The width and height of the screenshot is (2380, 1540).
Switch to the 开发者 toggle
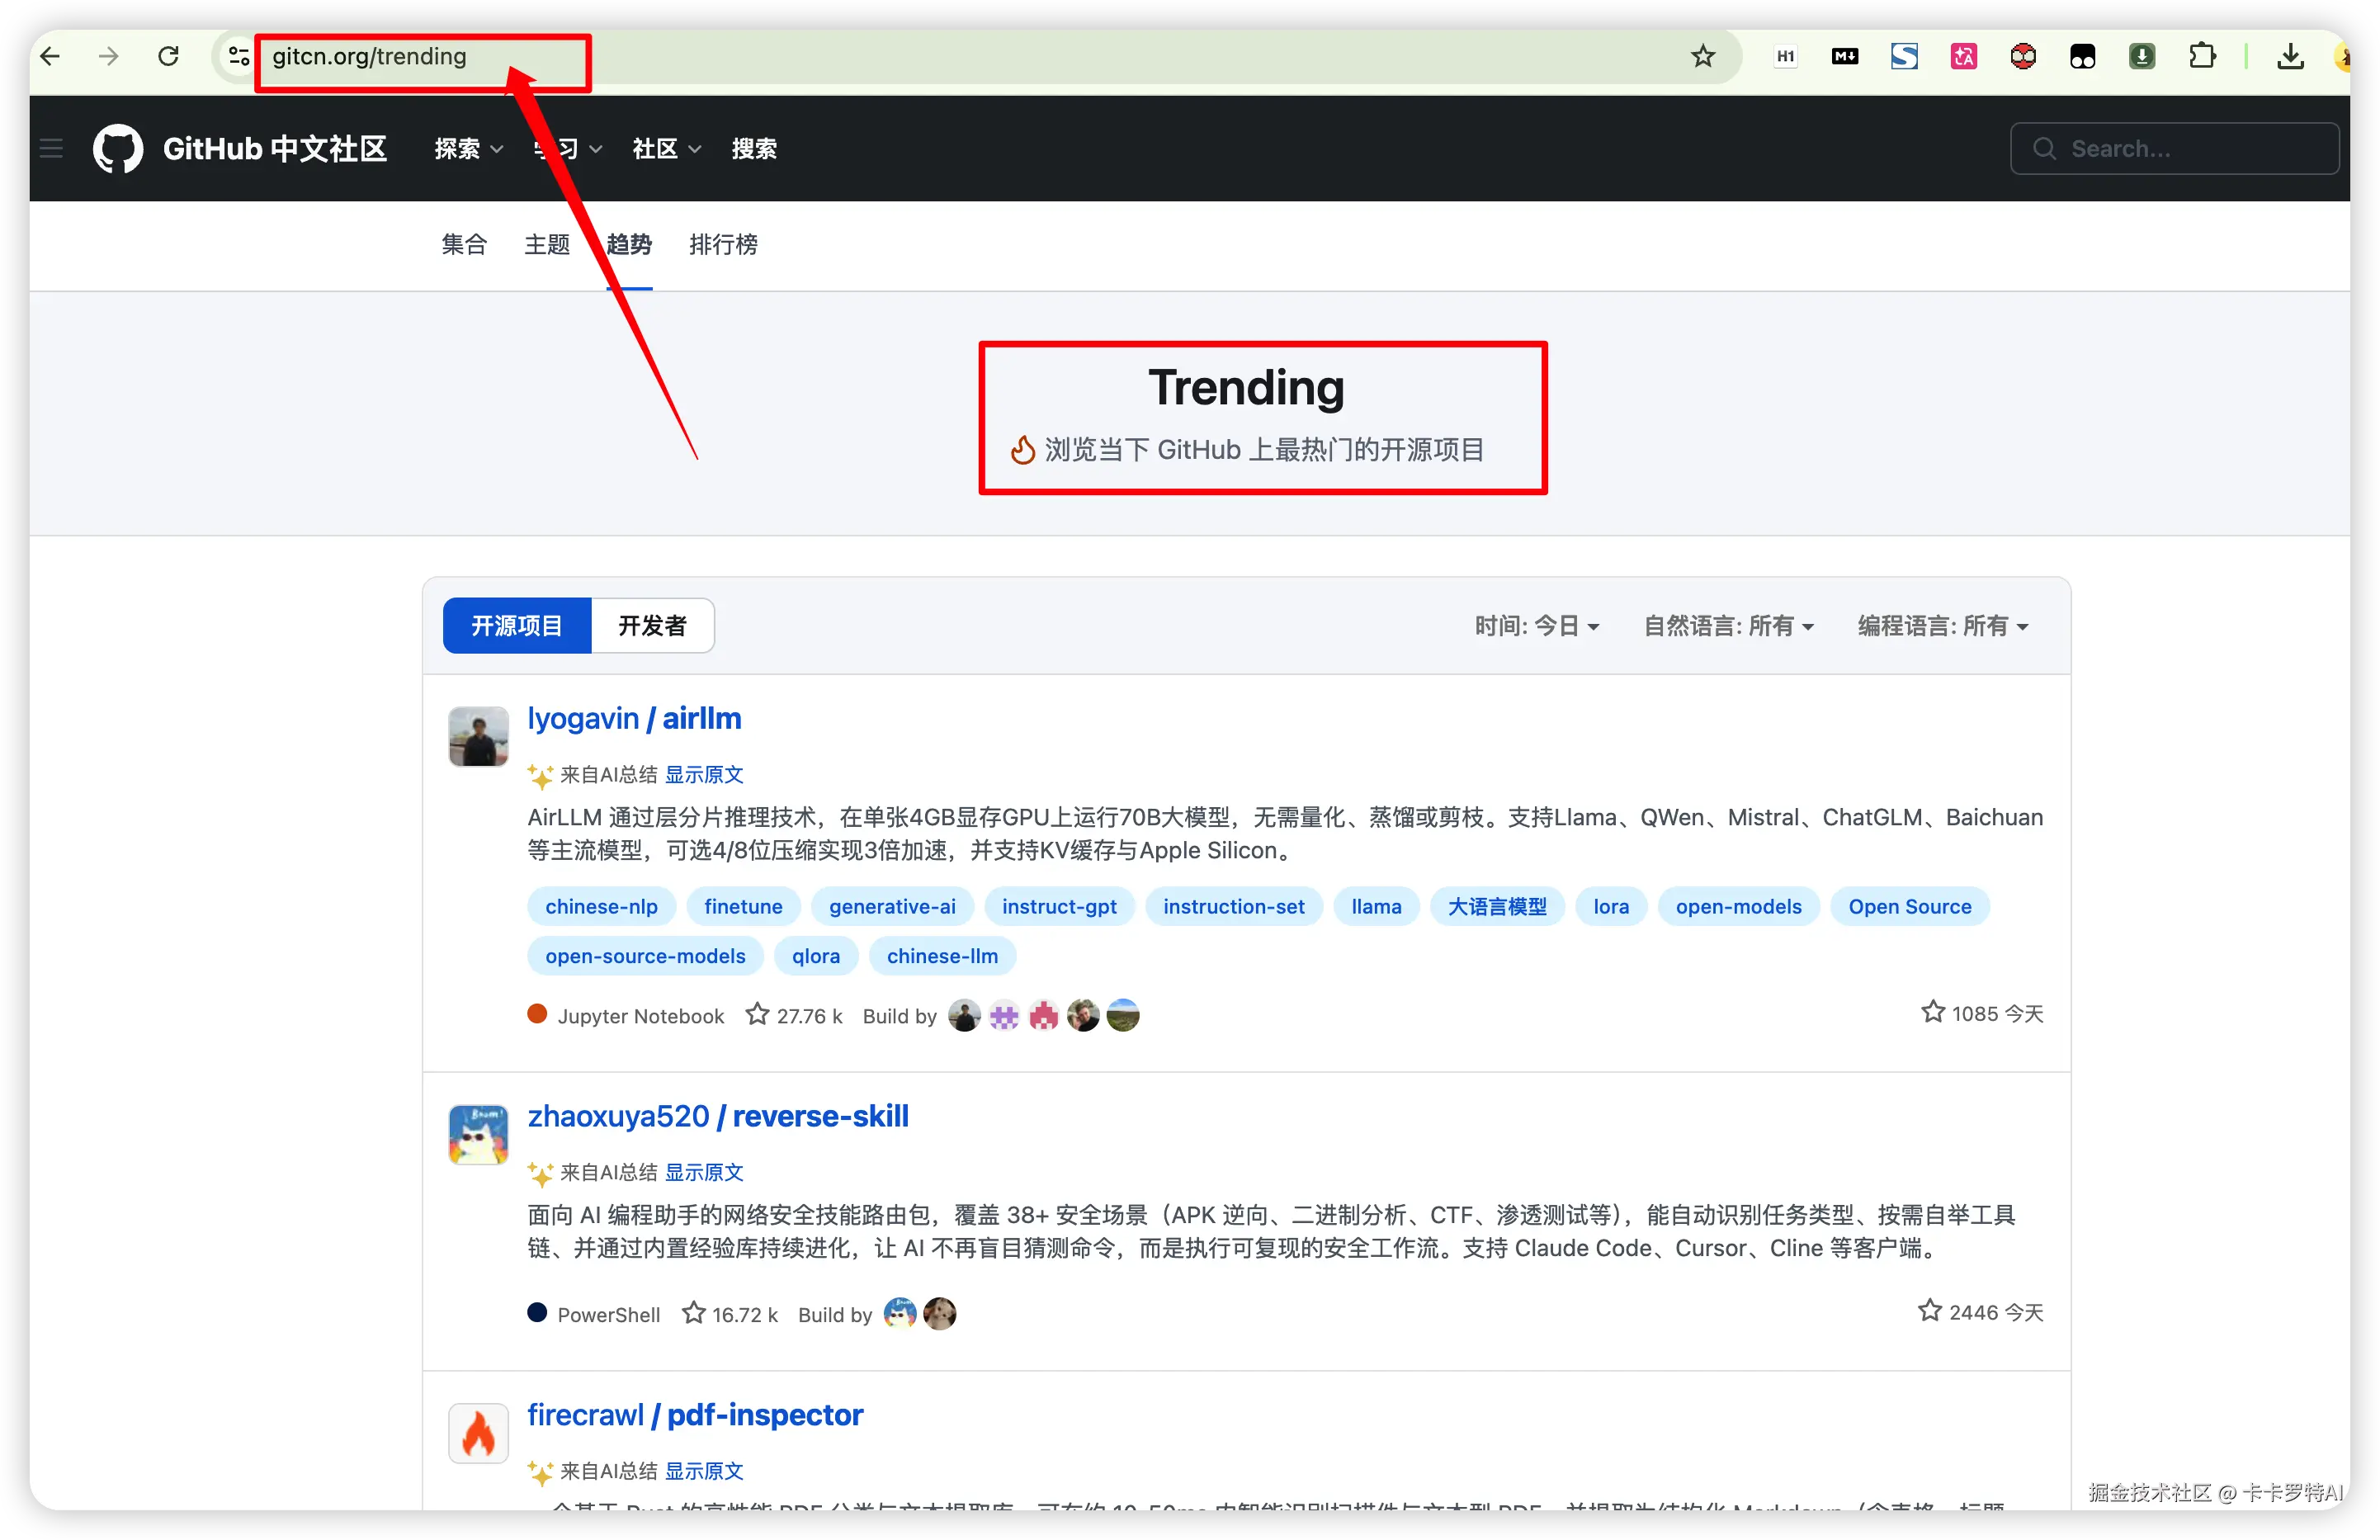coord(652,626)
